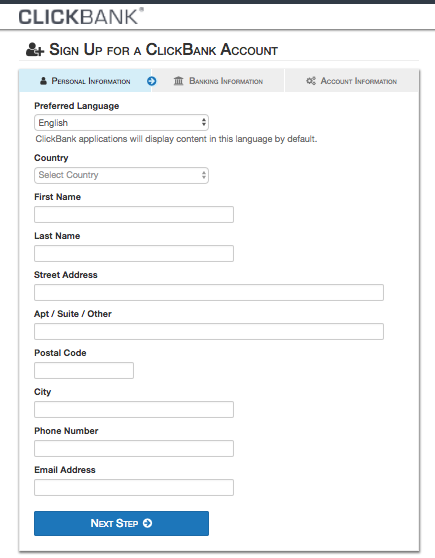Focus the First Name input field
This screenshot has height=558, width=435.
pos(134,215)
